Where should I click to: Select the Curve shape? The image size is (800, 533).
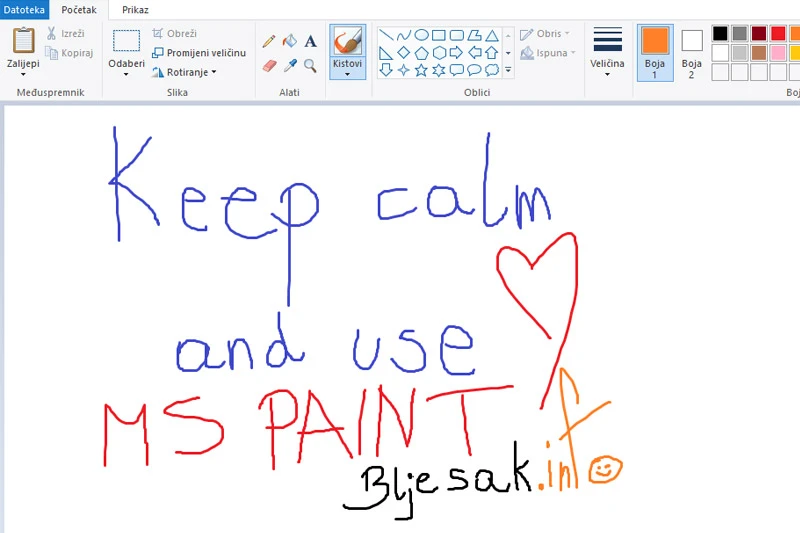[x=404, y=35]
